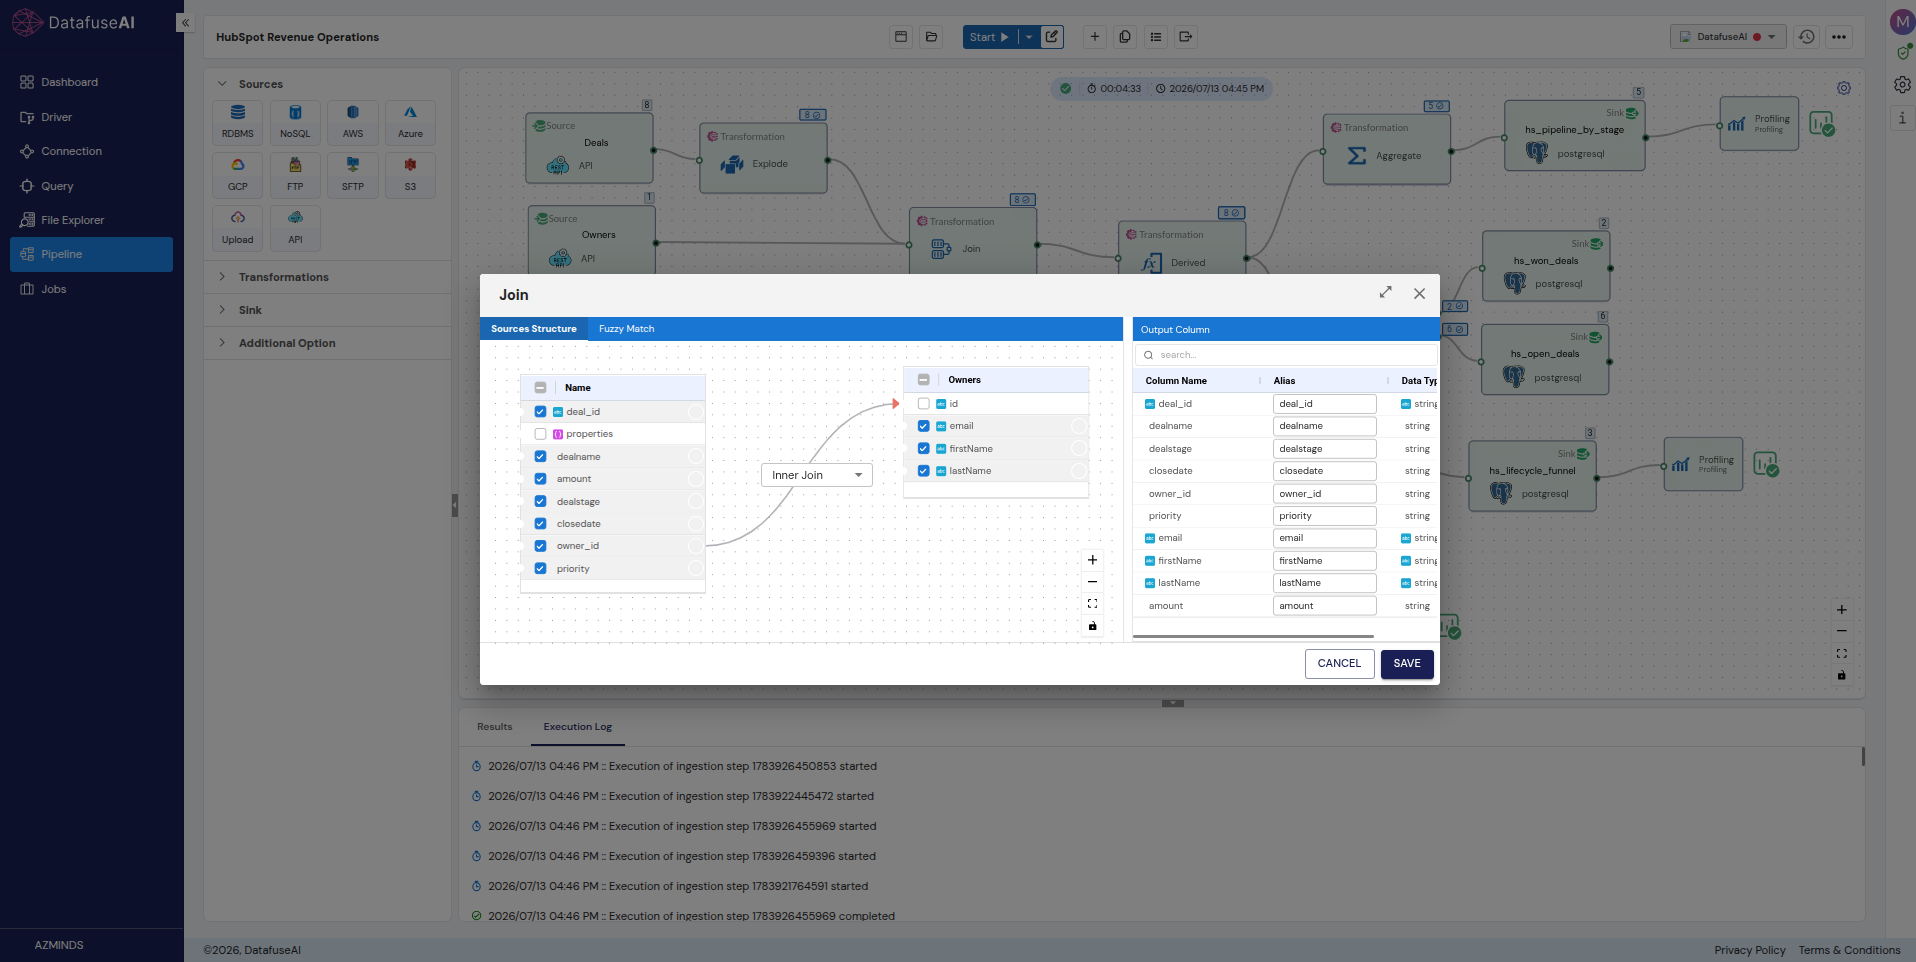The width and height of the screenshot is (1916, 962).
Task: Lock the Join diagram canvas
Action: (x=1092, y=626)
